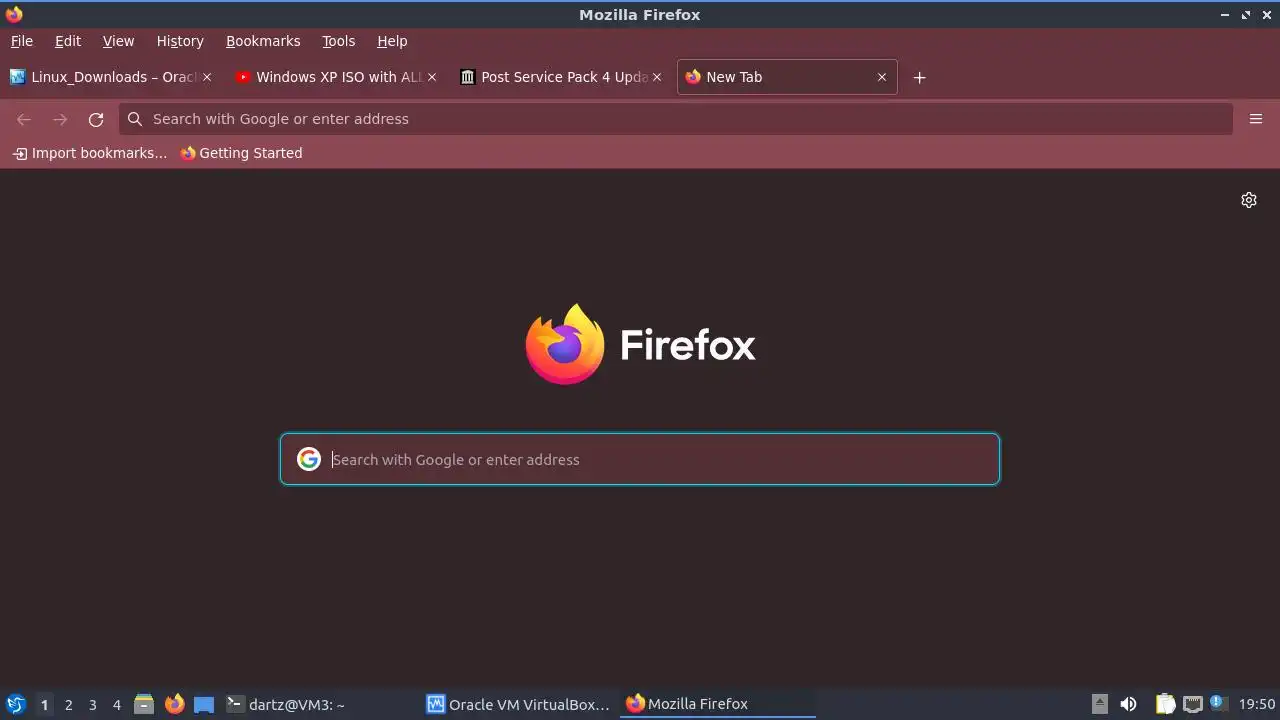
Task: Click Import bookmarks in bookmarks toolbar
Action: [x=90, y=153]
